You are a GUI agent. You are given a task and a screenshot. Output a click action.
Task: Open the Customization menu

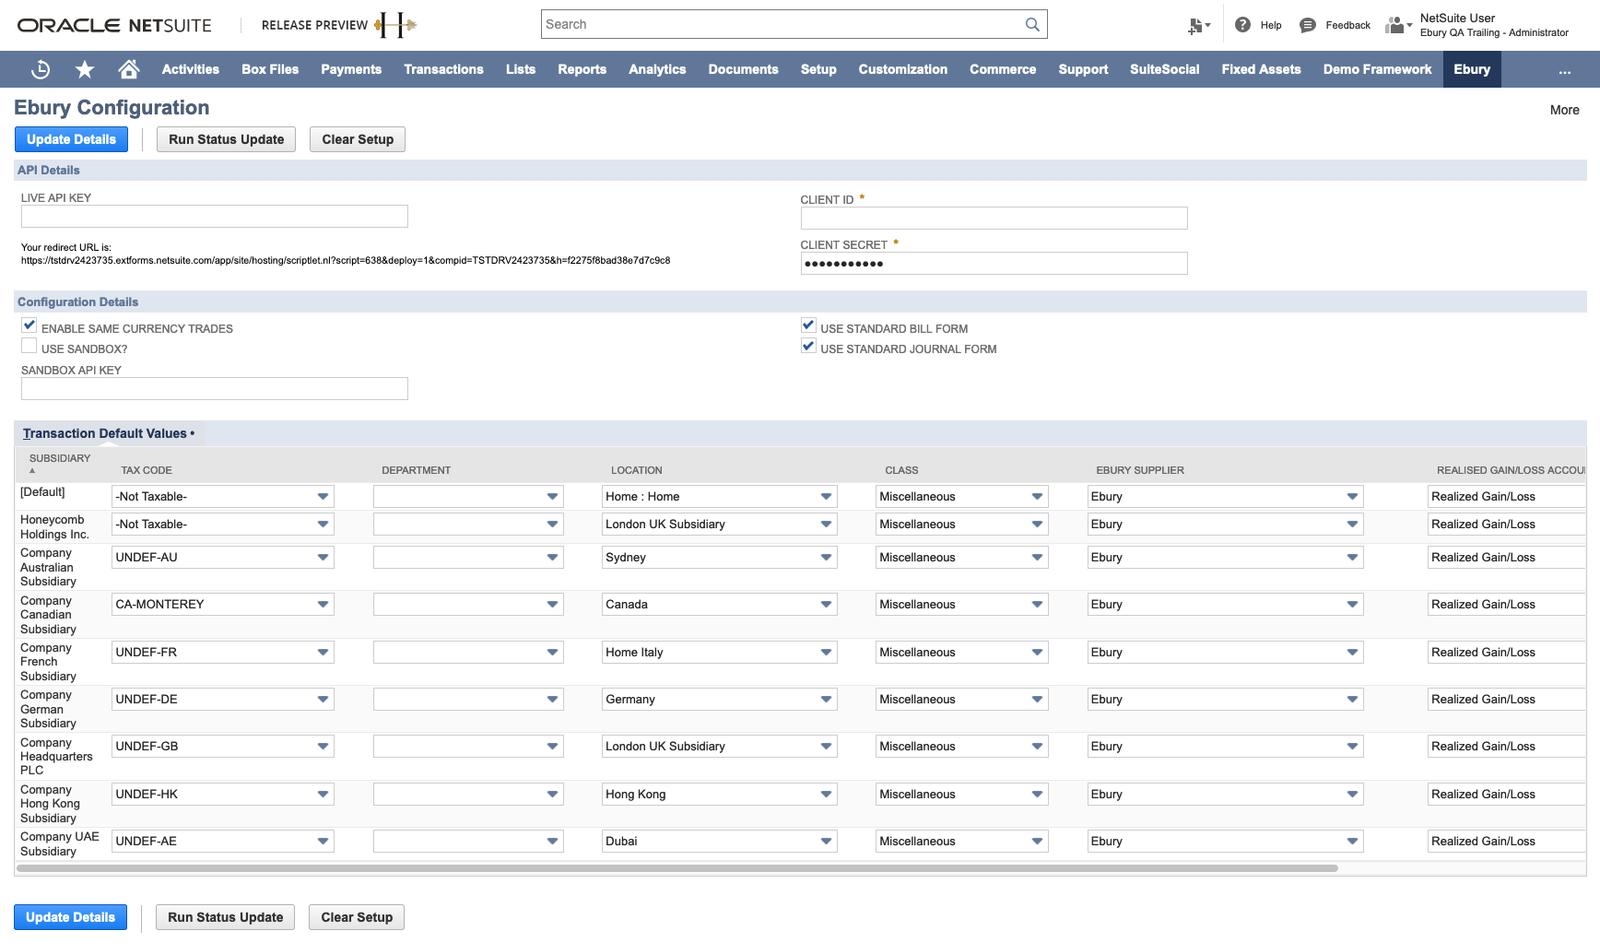(903, 69)
